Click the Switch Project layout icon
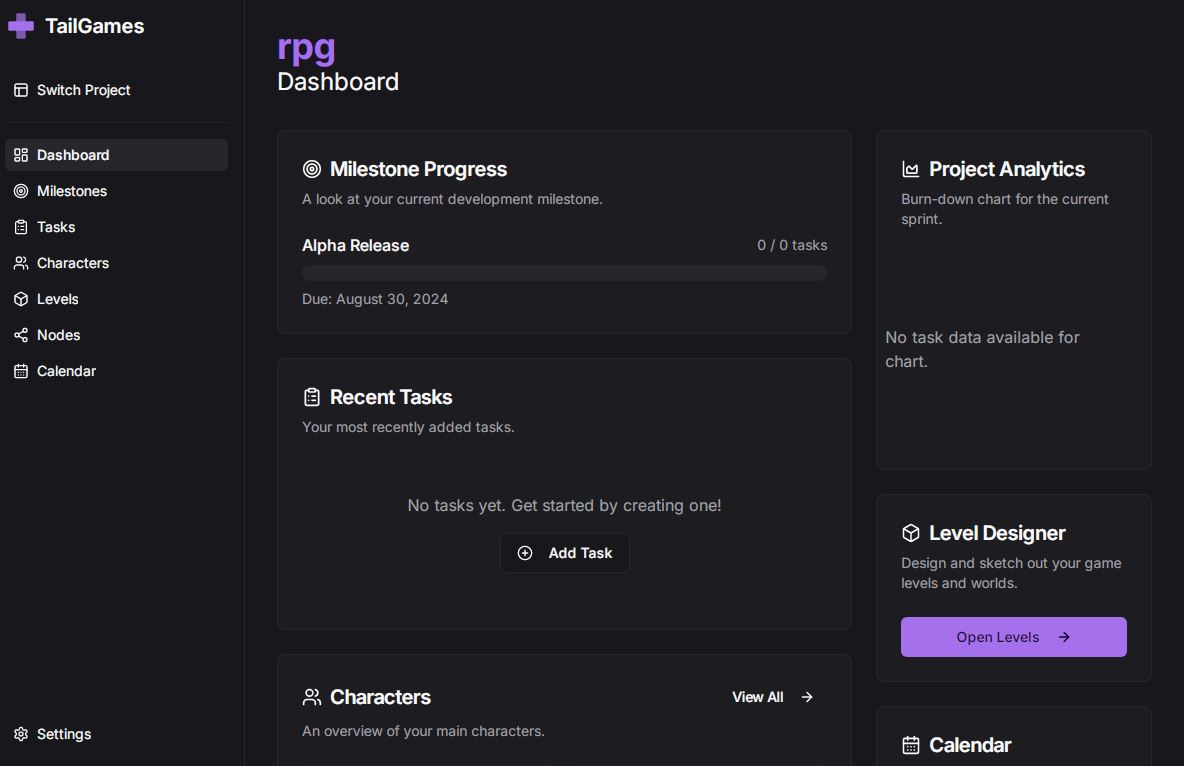Image resolution: width=1184 pixels, height=766 pixels. point(21,90)
